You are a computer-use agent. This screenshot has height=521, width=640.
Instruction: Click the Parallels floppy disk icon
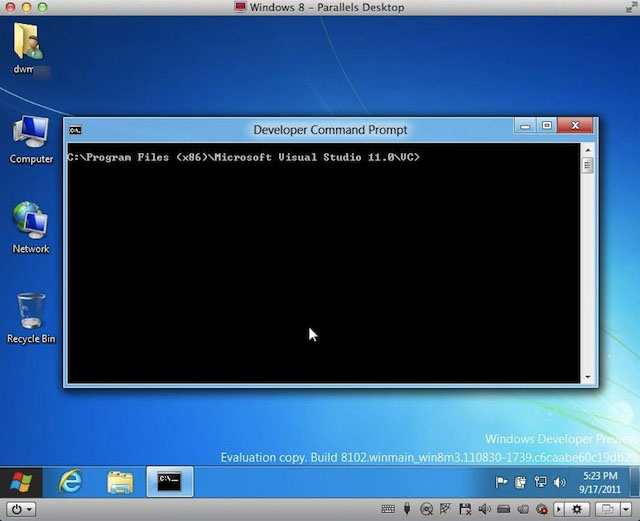pyautogui.click(x=464, y=509)
